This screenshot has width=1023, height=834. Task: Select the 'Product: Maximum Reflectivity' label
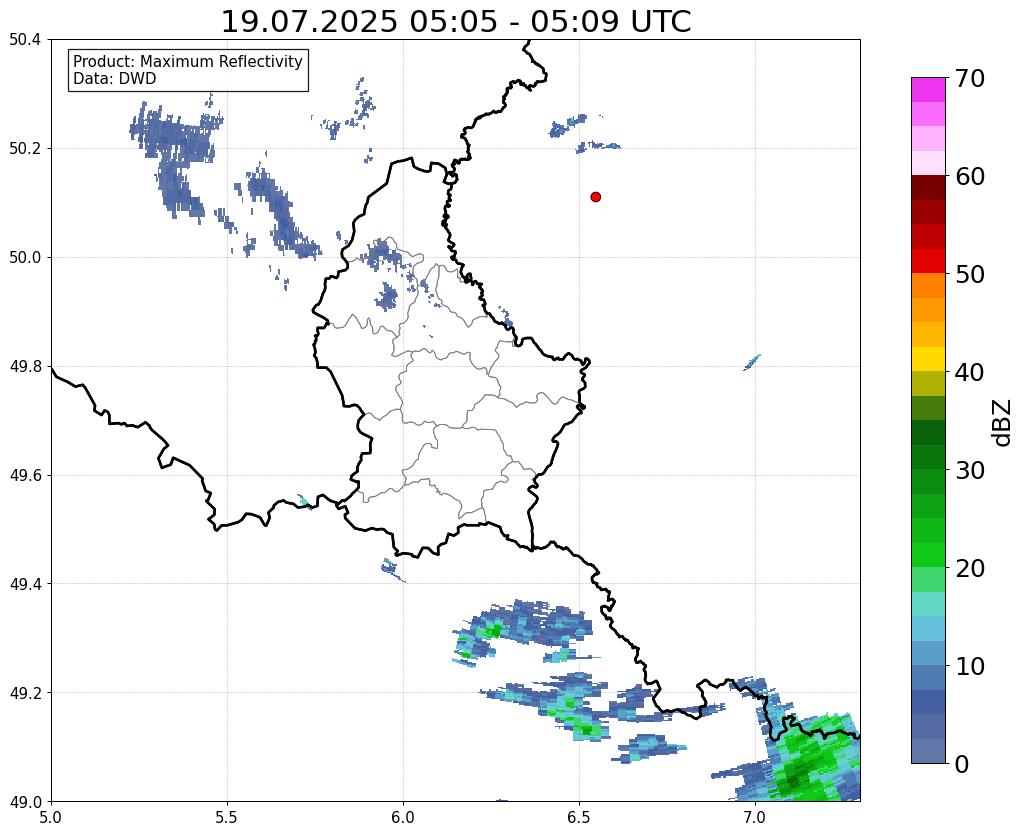(x=188, y=61)
